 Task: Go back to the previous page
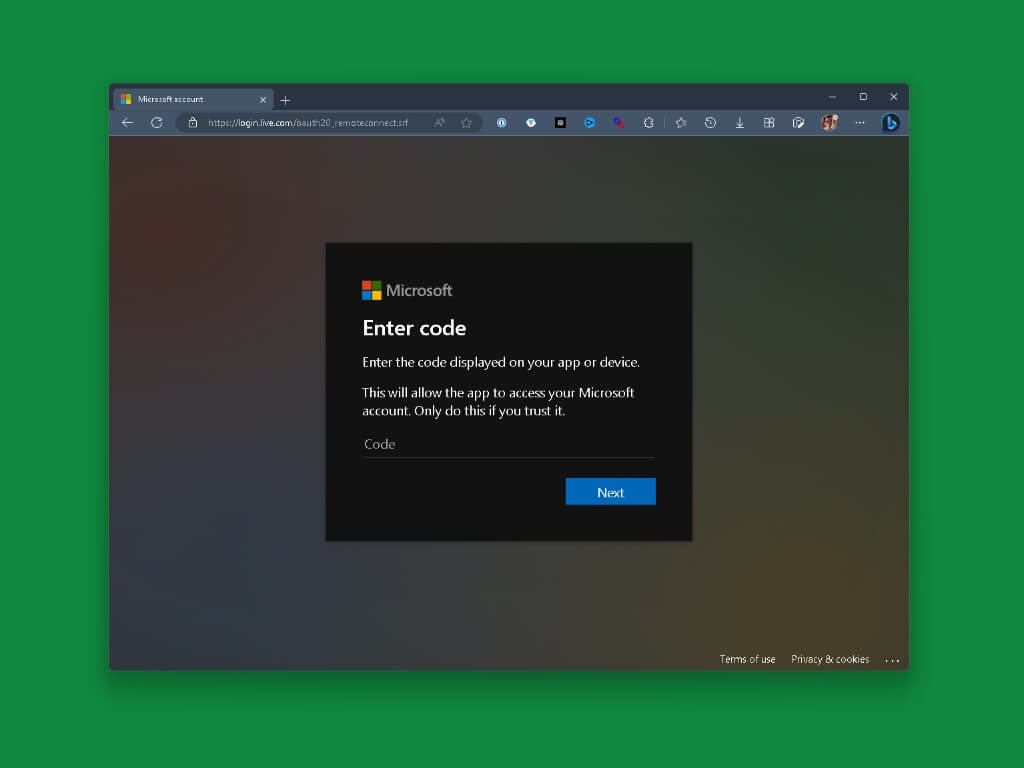(x=127, y=122)
